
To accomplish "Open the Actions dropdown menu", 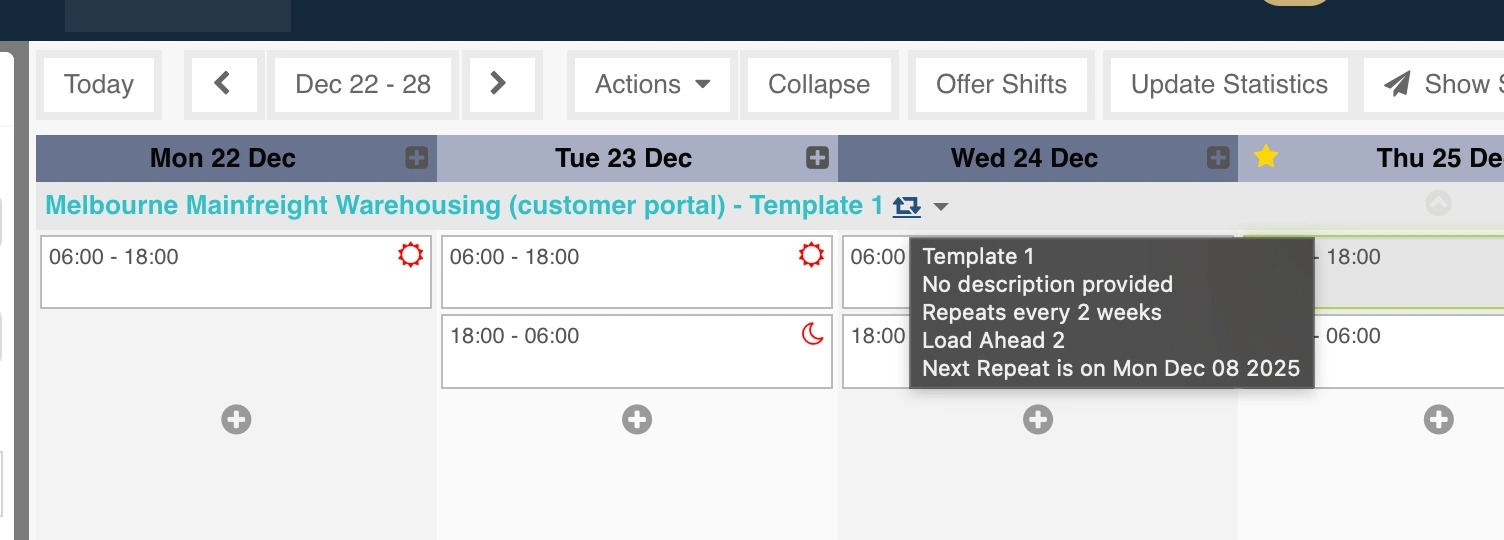I will (x=652, y=84).
